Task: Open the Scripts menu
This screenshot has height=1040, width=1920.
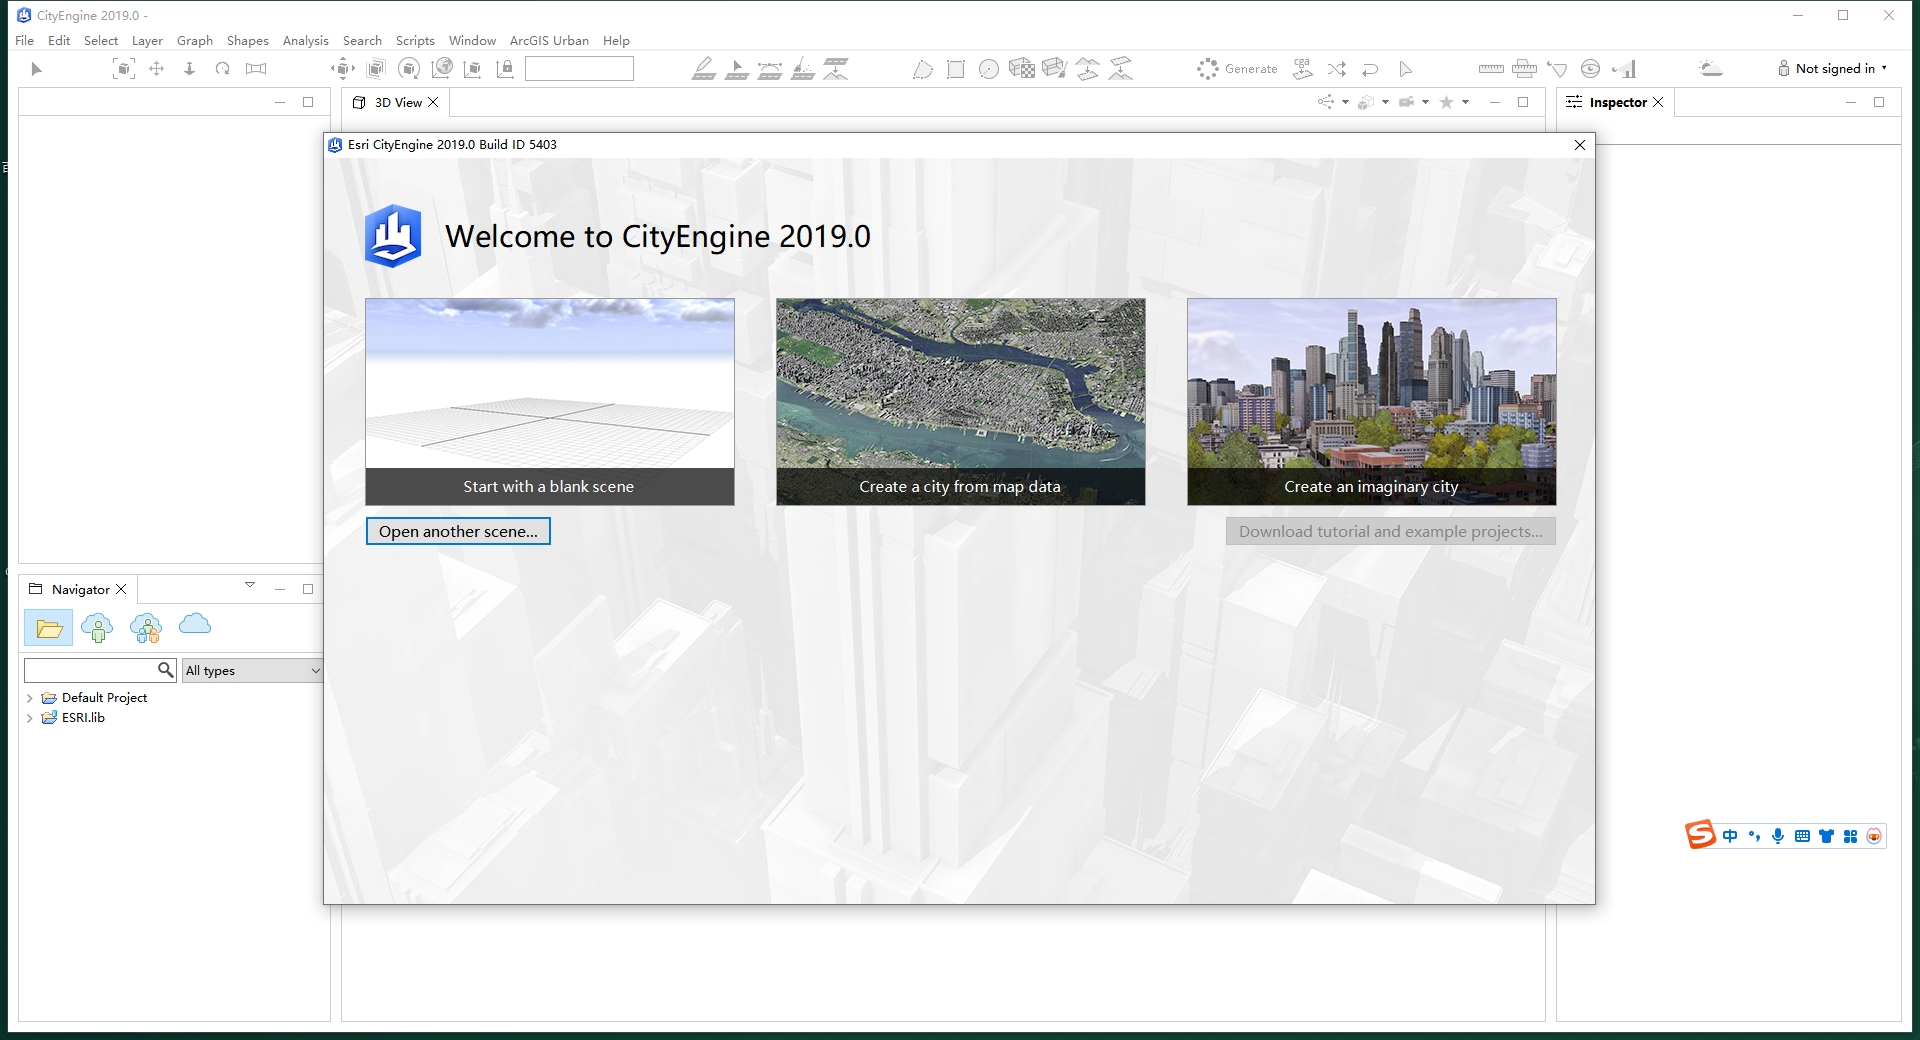Action: [x=415, y=41]
